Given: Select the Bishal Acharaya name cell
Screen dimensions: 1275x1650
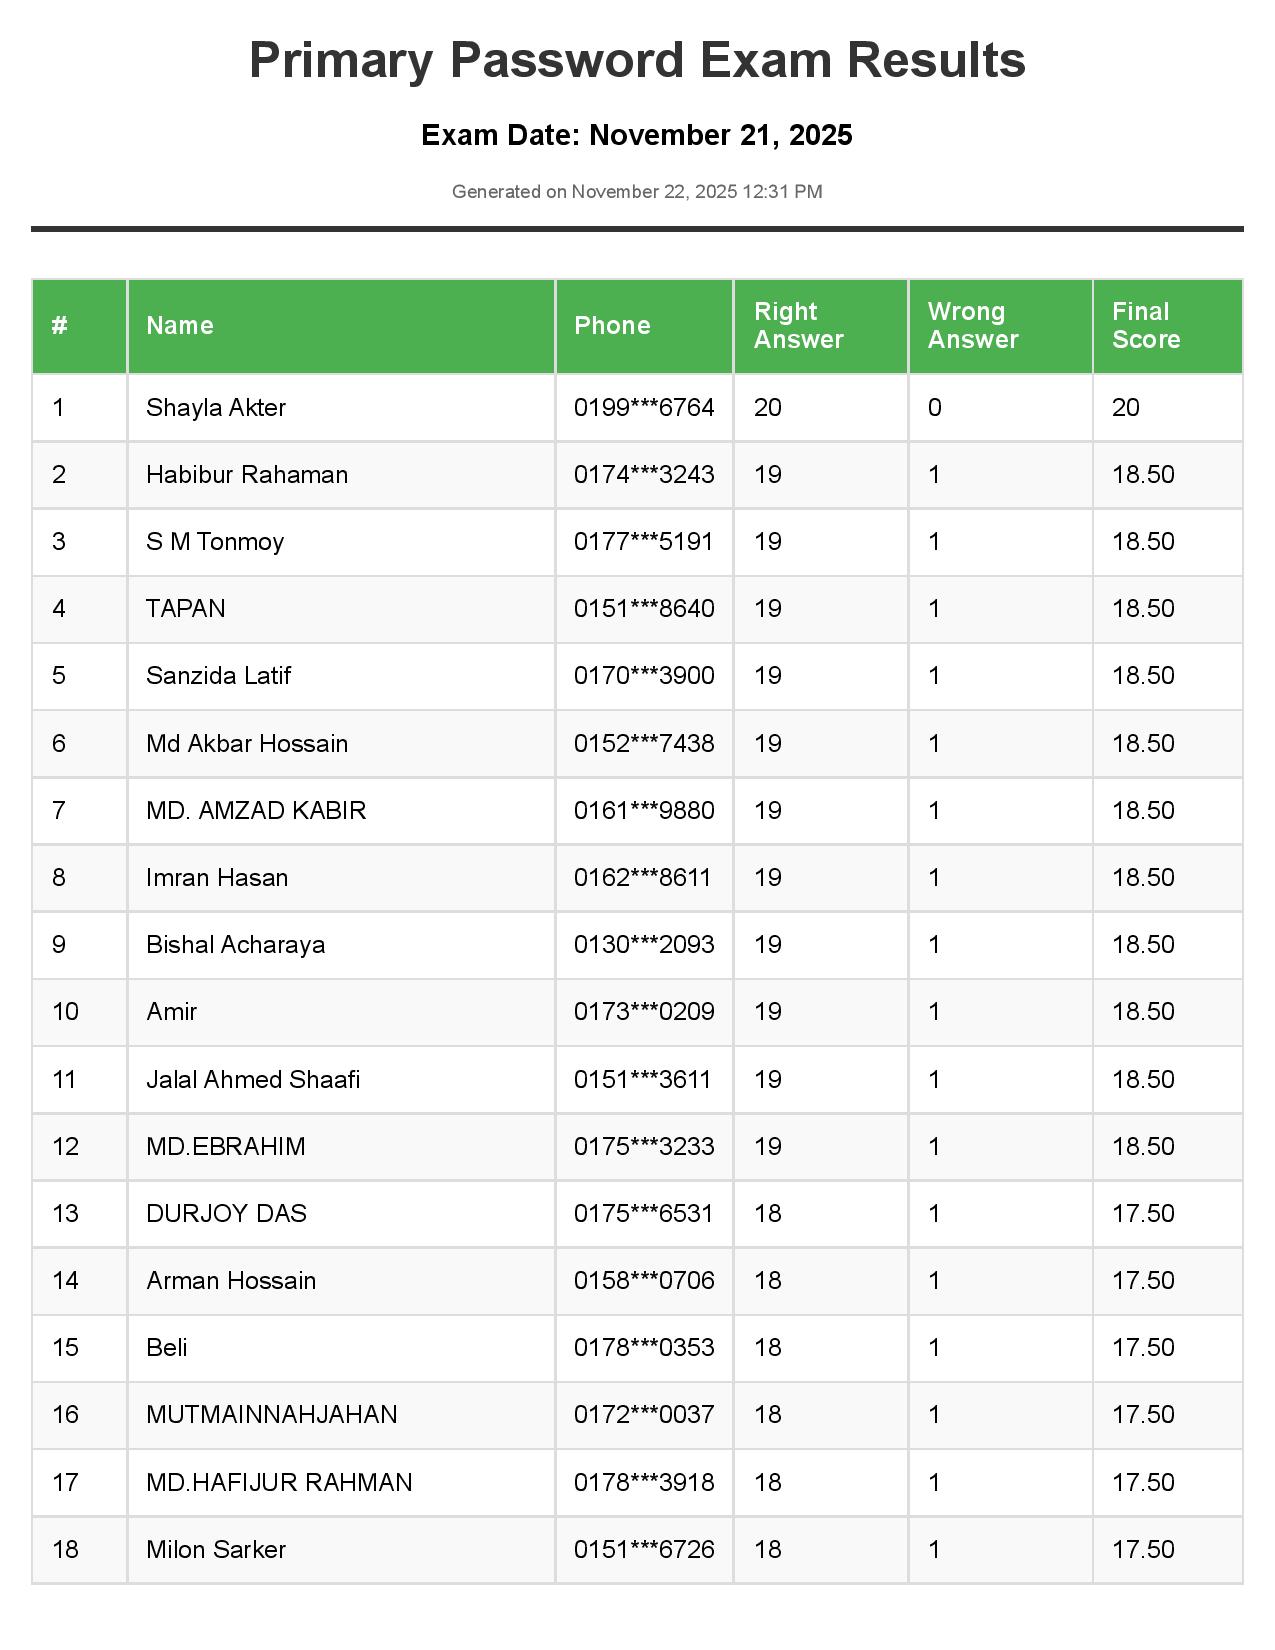Looking at the screenshot, I should coord(235,945).
